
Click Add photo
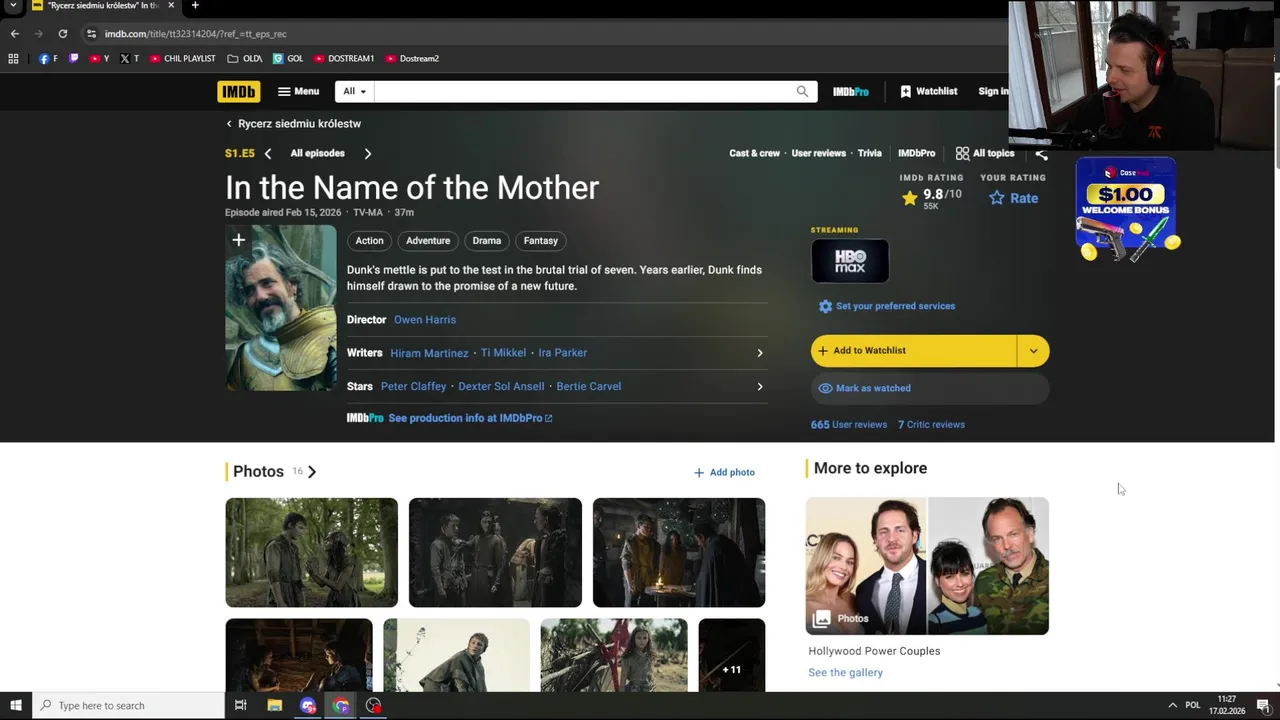tap(725, 472)
